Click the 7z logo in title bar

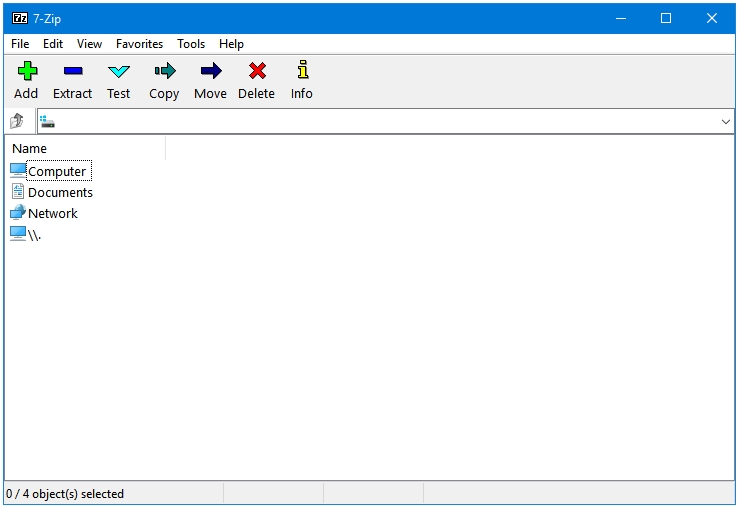tap(20, 18)
